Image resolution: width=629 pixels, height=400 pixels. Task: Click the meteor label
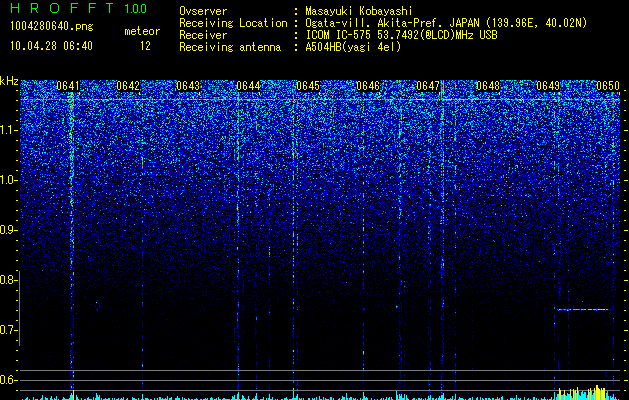click(x=142, y=31)
